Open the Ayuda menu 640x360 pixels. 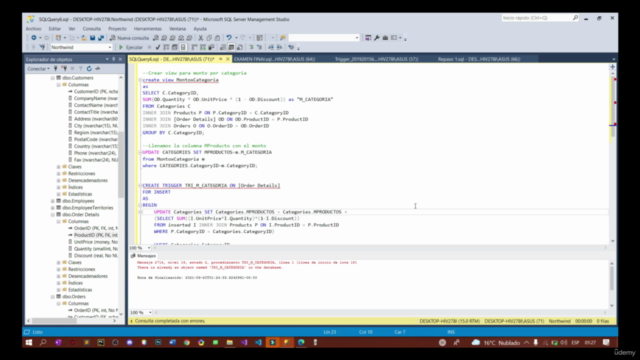click(x=200, y=29)
